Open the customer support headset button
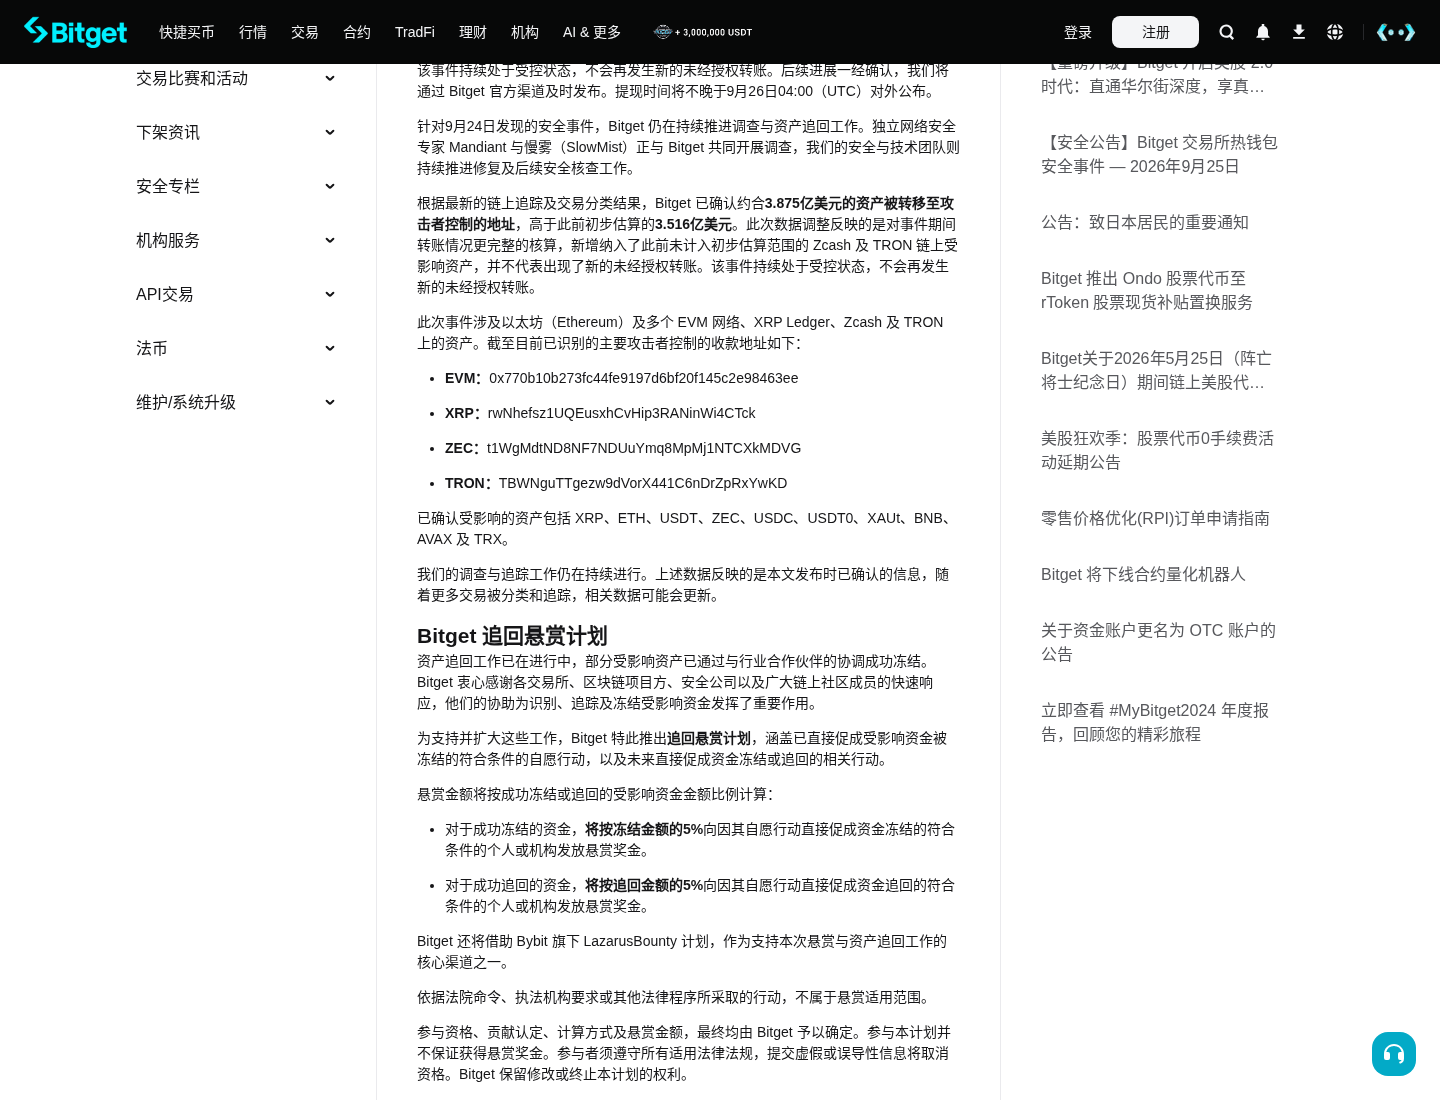This screenshot has height=1100, width=1440. click(1394, 1054)
